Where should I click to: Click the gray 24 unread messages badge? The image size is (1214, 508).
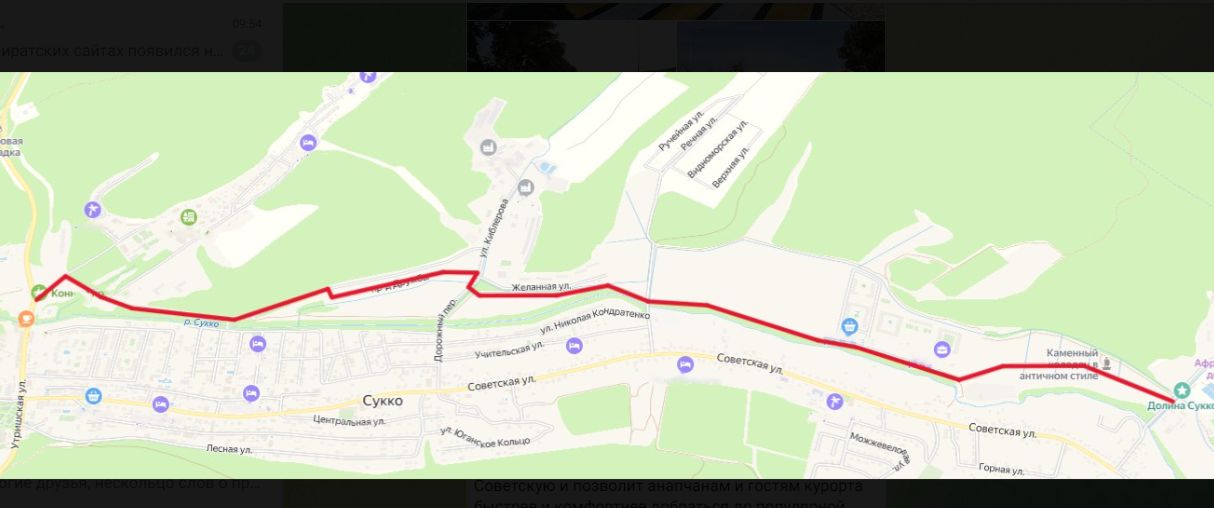coord(246,50)
